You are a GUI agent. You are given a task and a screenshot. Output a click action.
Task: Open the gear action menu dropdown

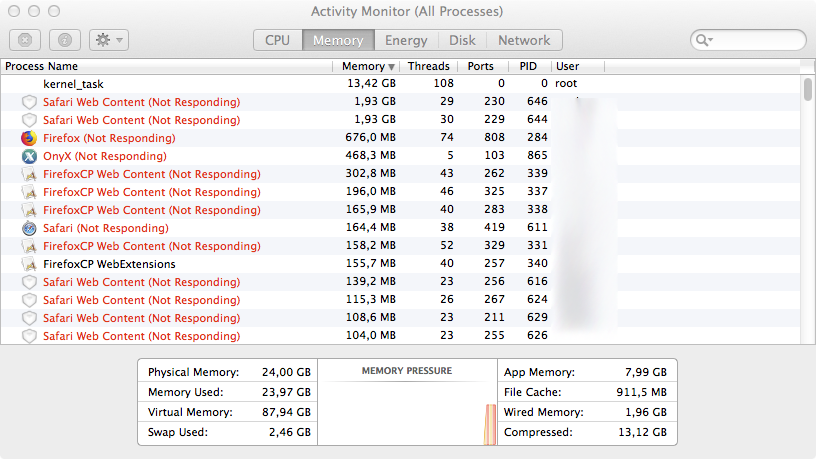(x=109, y=40)
